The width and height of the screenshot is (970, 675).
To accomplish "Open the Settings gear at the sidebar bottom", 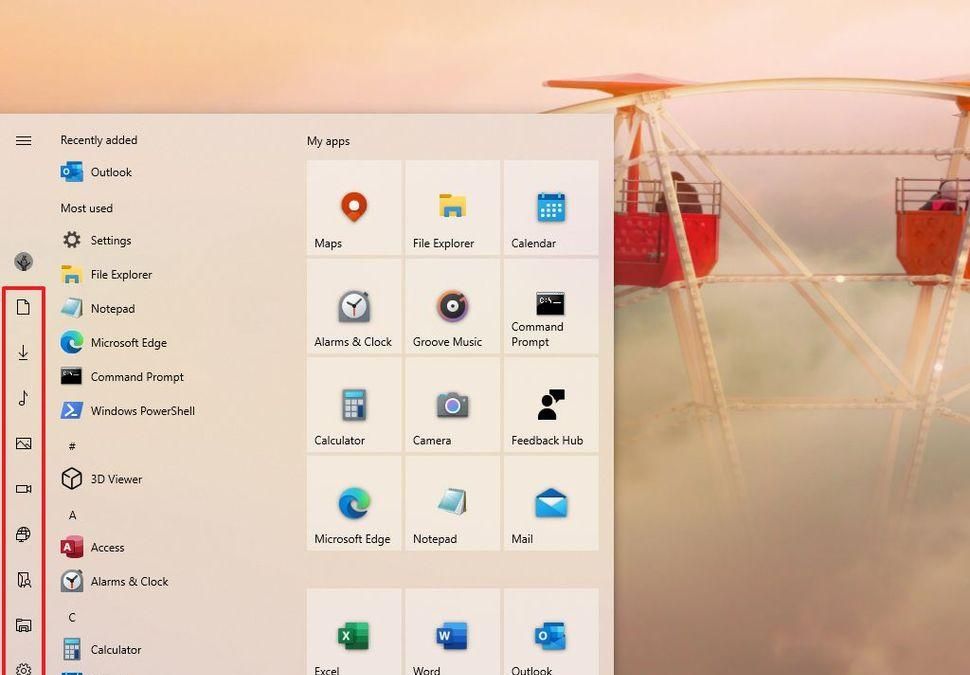I will pos(23,668).
